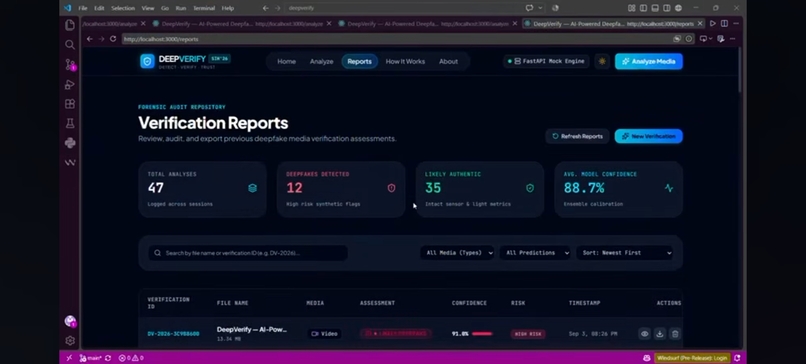
Task: Toggle the panel layout icon
Action: coord(655,8)
